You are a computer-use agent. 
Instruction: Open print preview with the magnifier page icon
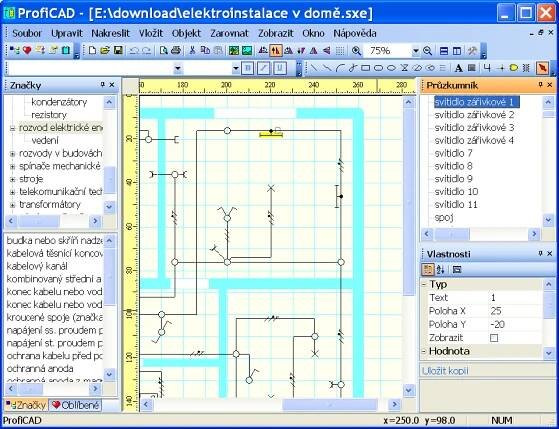pos(164,51)
